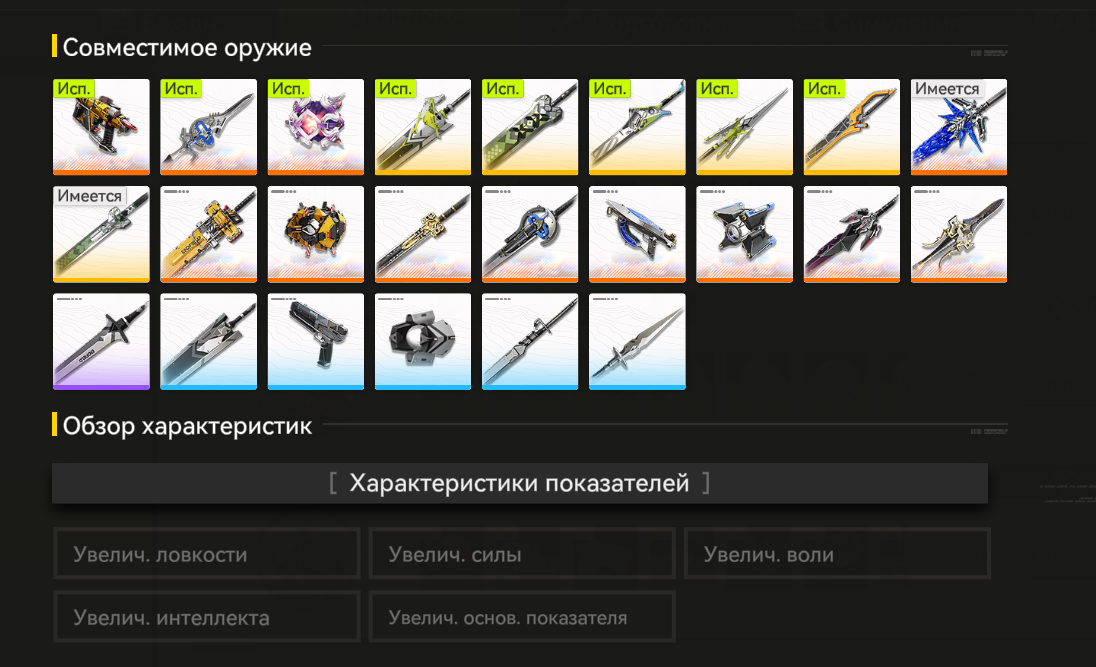This screenshot has width=1096, height=667.
Task: Select the purple-rarity black sword
Action: pos(101,341)
